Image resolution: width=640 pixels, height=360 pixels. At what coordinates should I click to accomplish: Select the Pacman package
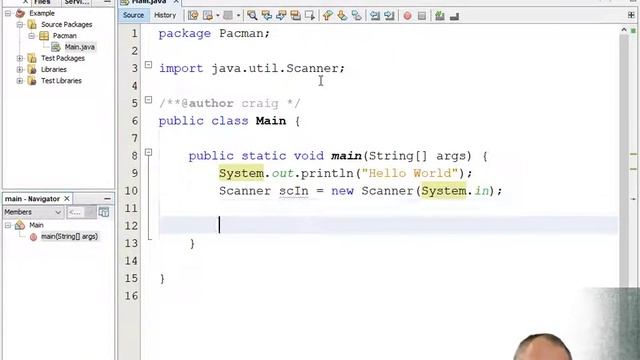point(64,36)
